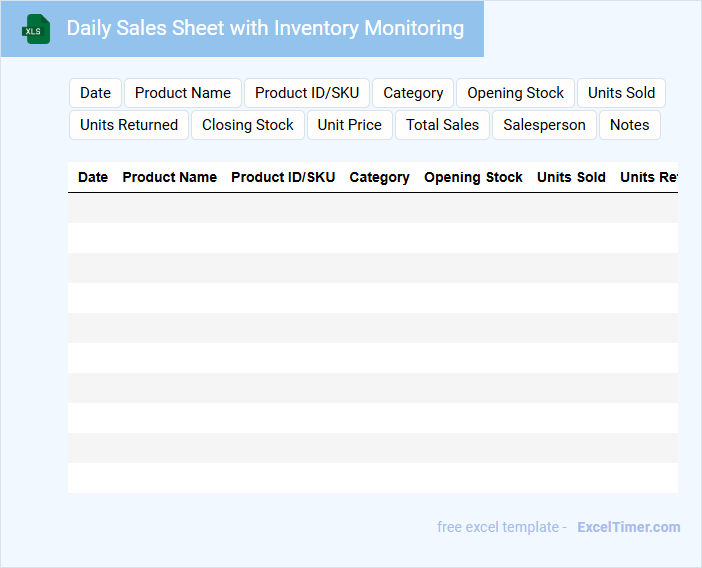
Task: Click the Product Name table column header
Action: (x=169, y=177)
